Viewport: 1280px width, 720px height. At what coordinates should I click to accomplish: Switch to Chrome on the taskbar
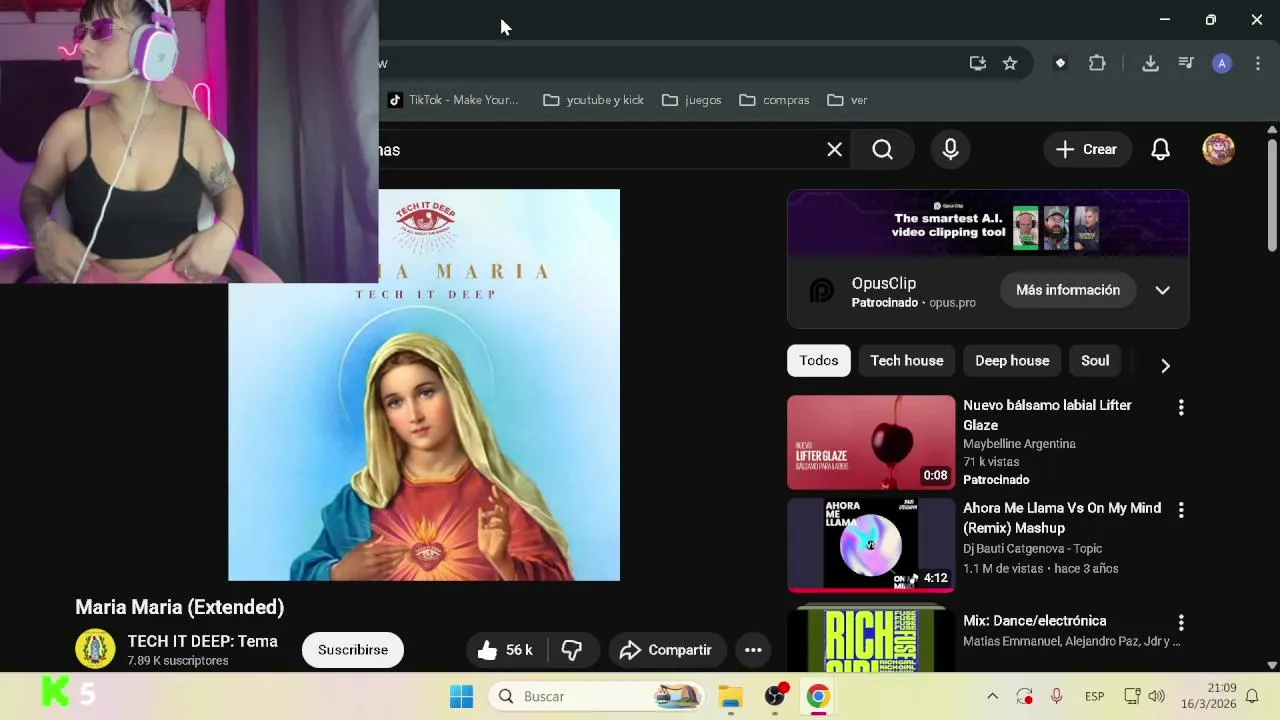point(818,696)
